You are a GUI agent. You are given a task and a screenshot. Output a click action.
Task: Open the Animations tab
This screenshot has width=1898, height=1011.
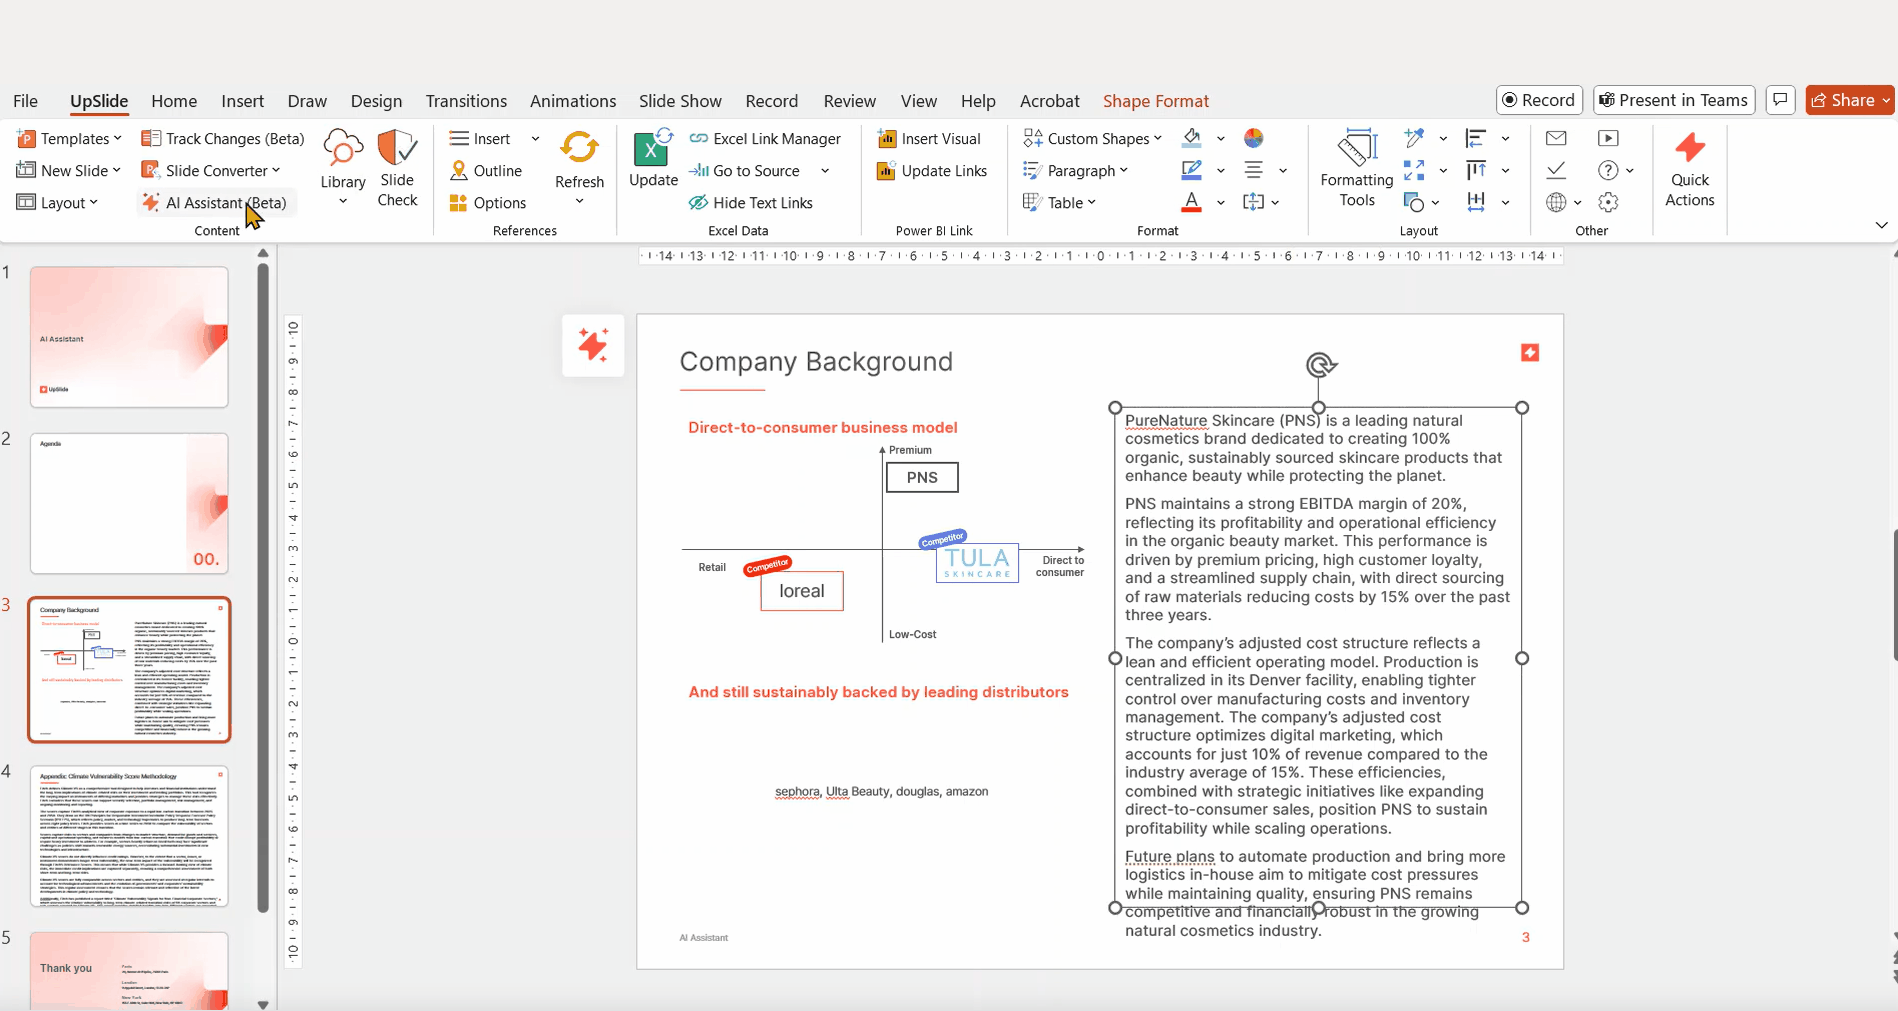point(573,100)
